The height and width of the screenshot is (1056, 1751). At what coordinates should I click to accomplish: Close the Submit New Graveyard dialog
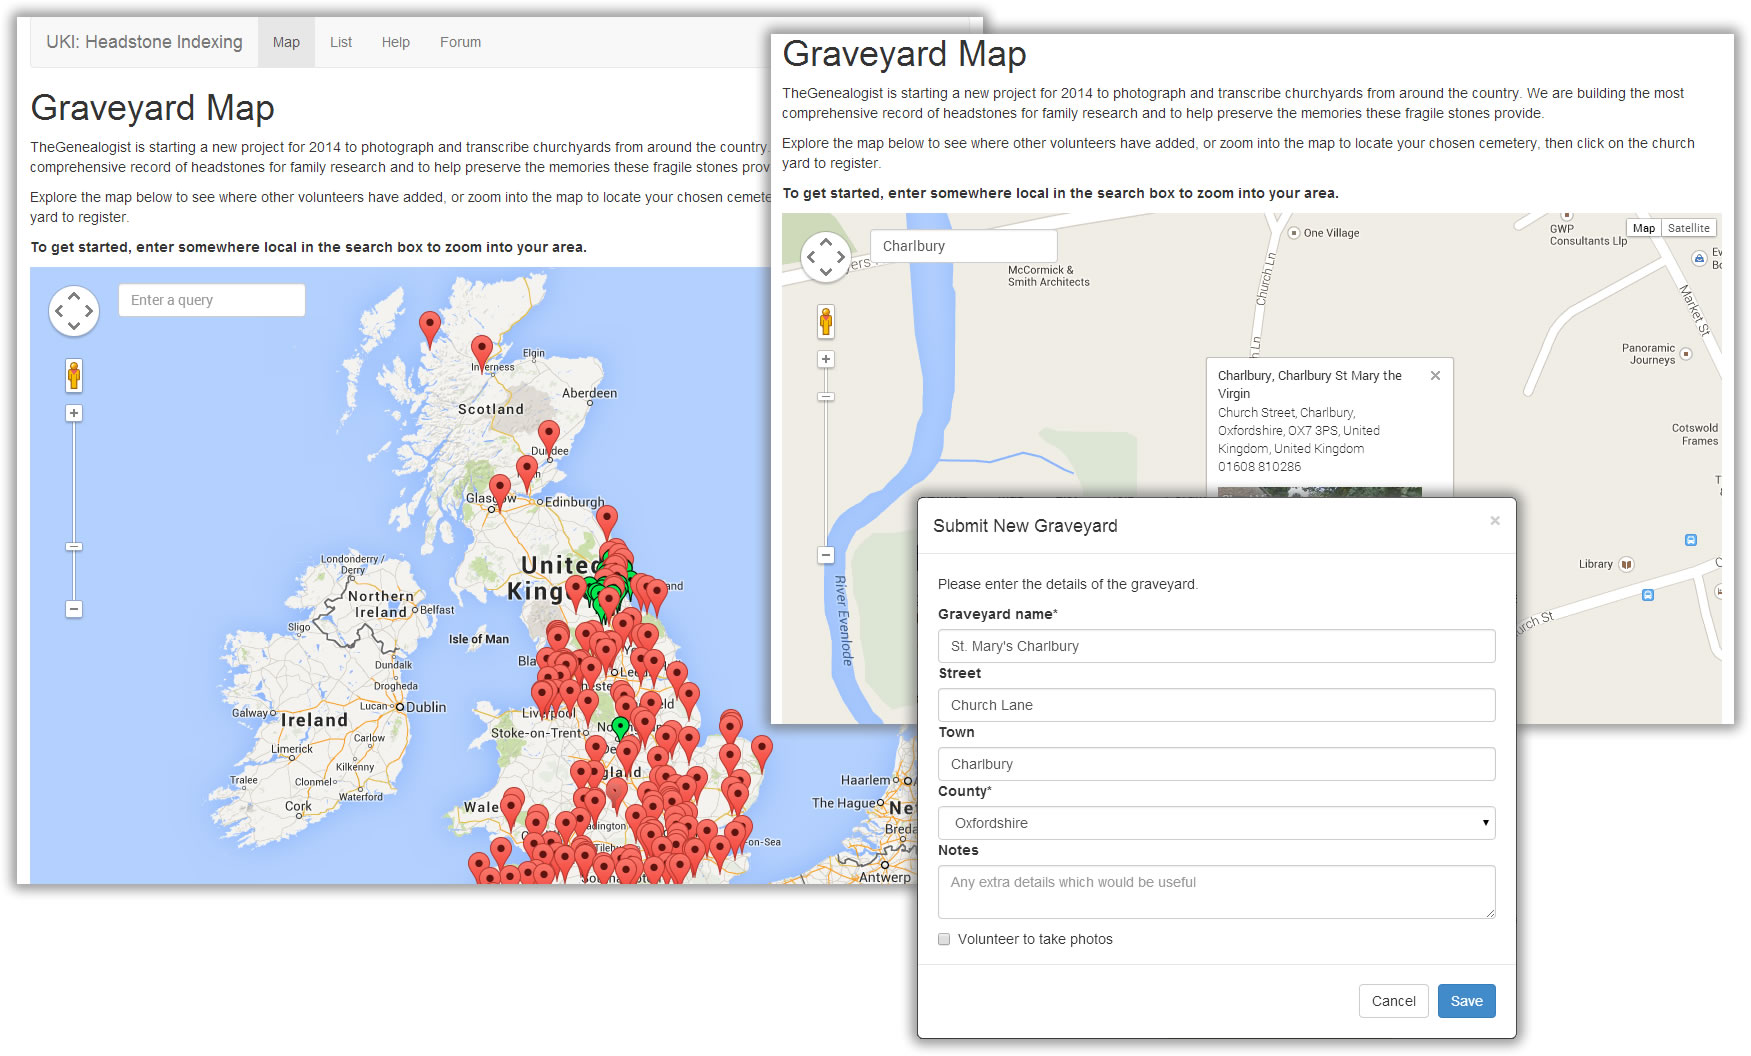(x=1495, y=520)
